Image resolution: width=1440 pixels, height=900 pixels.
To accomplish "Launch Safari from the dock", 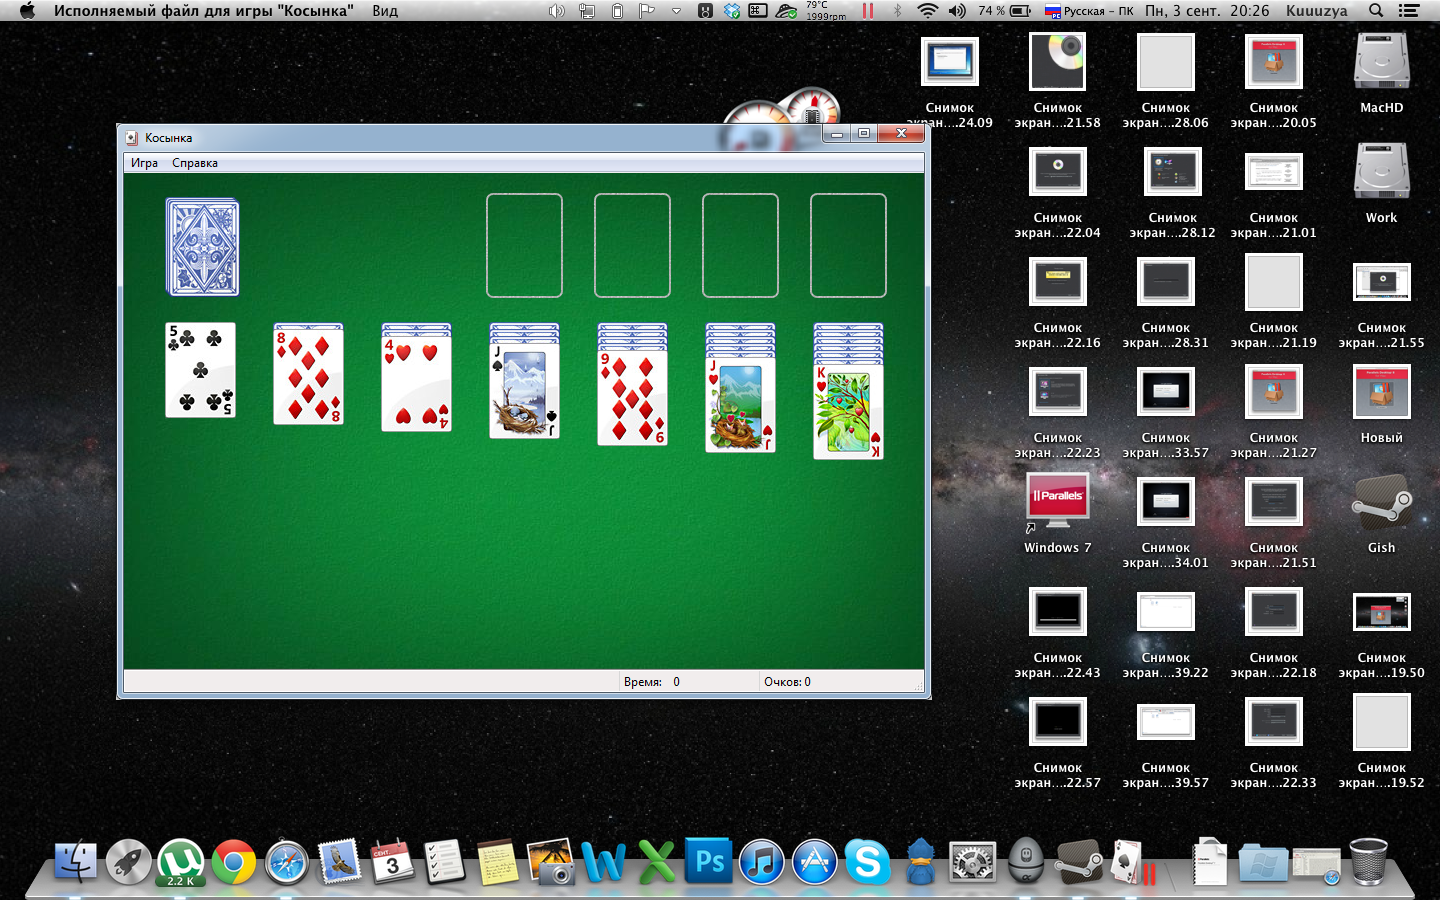I will click(x=287, y=862).
